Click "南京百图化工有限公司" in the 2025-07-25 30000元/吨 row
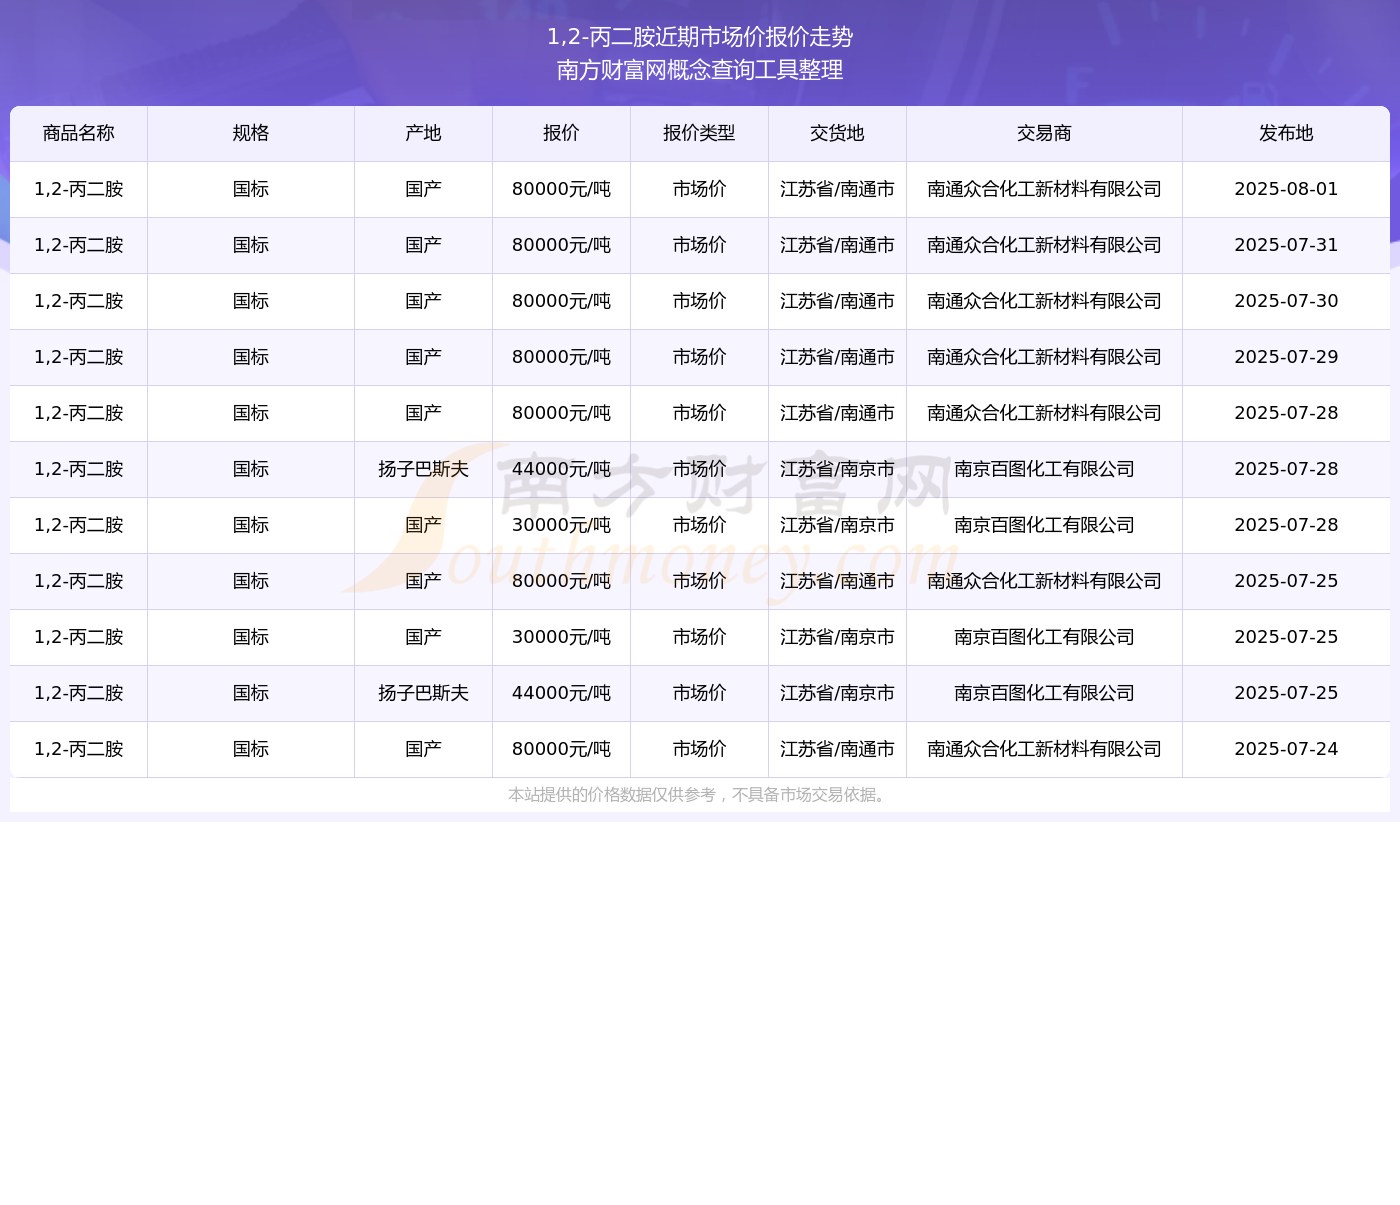This screenshot has width=1400, height=1205. (1045, 637)
